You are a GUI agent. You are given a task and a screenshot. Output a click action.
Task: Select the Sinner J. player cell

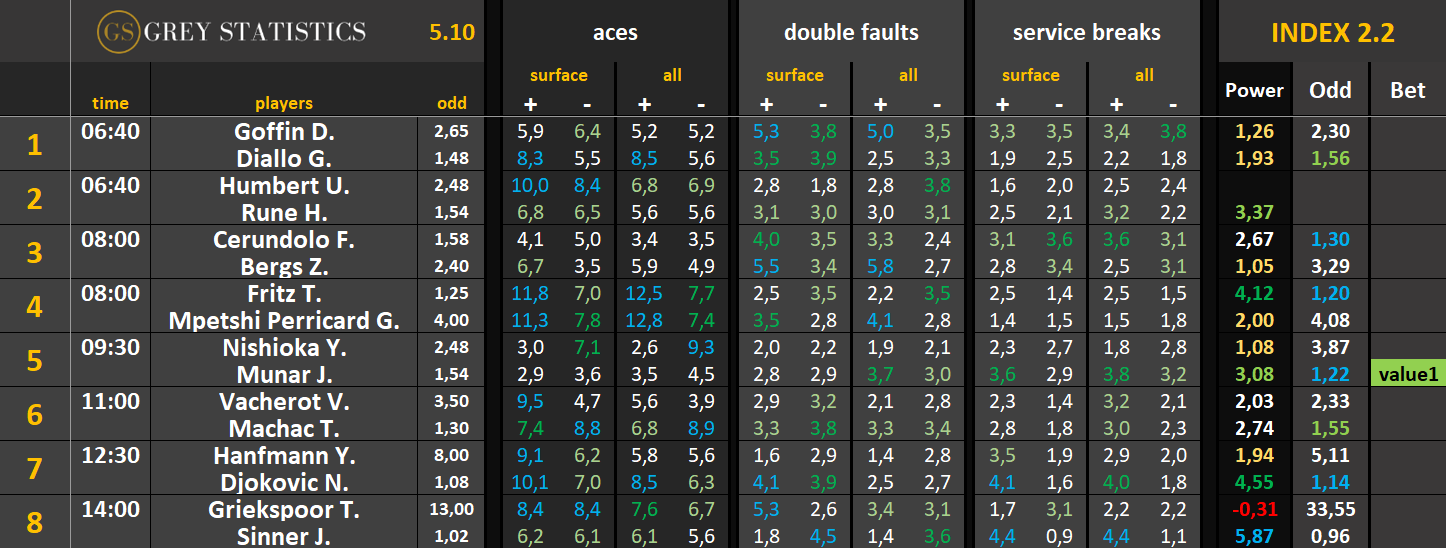coord(284,537)
